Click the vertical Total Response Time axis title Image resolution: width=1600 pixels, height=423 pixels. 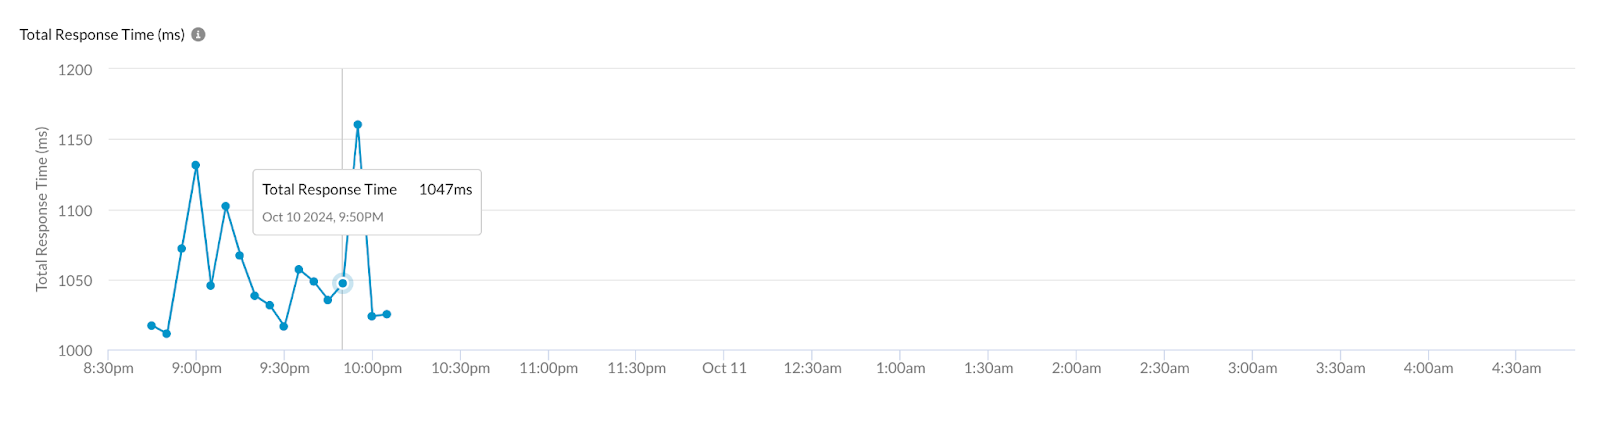[42, 209]
